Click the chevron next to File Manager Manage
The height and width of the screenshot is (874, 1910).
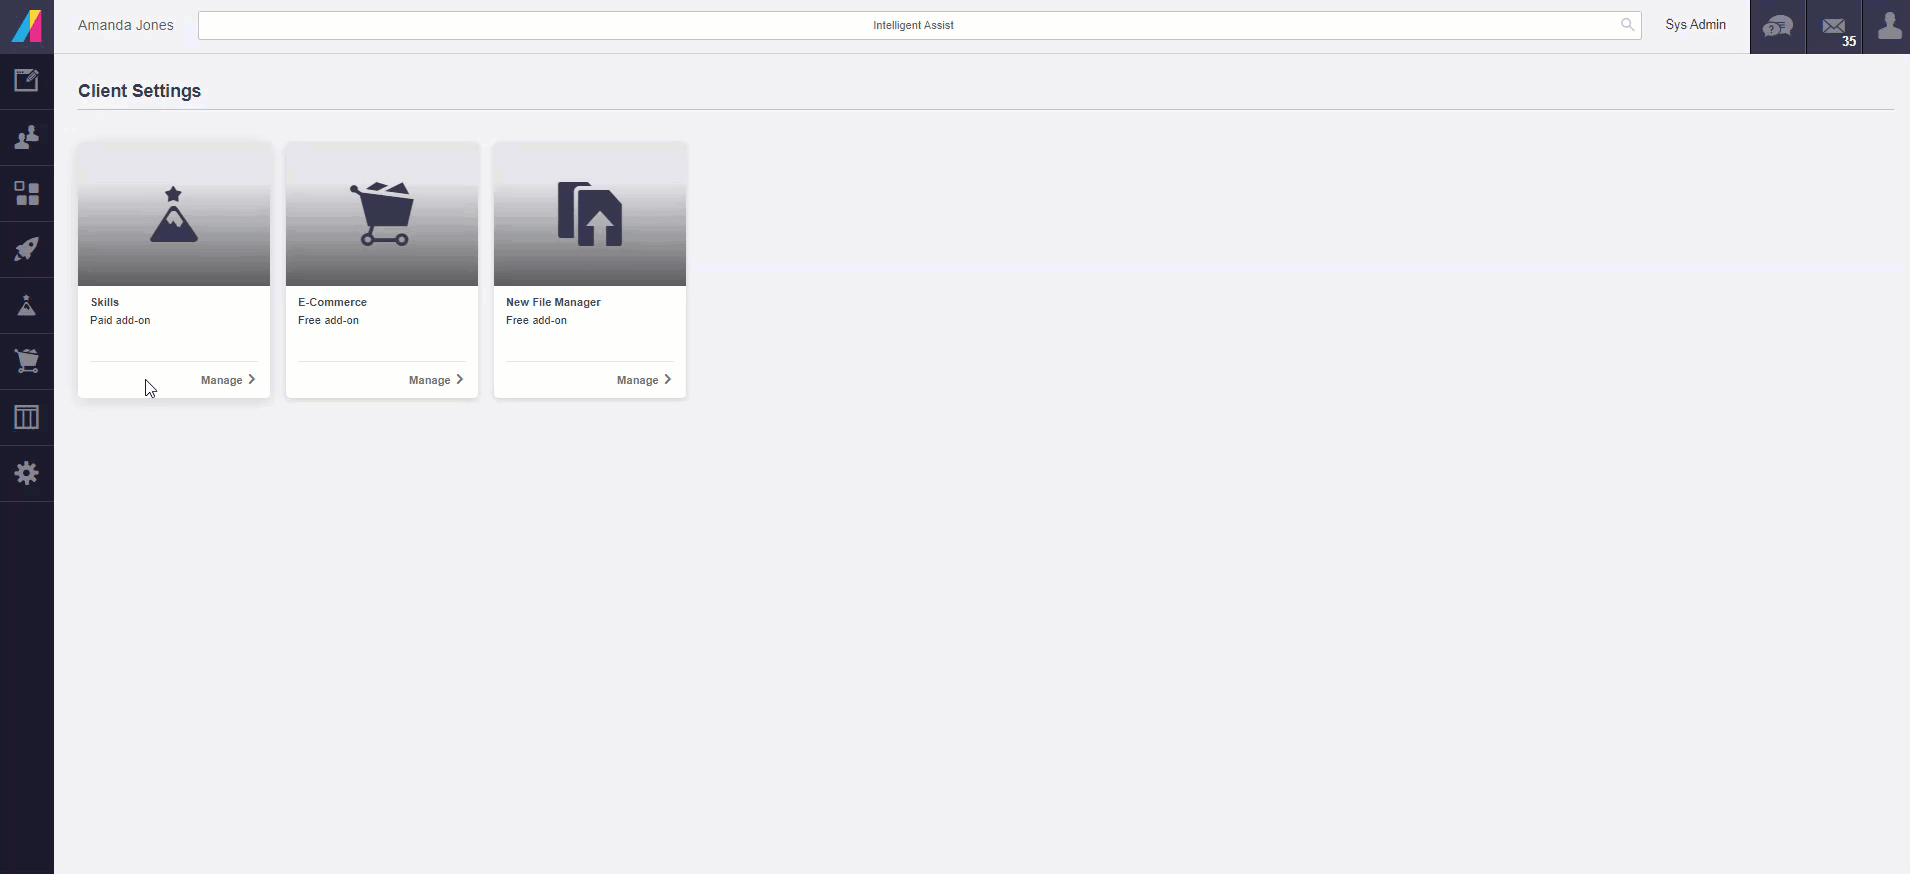pyautogui.click(x=668, y=380)
